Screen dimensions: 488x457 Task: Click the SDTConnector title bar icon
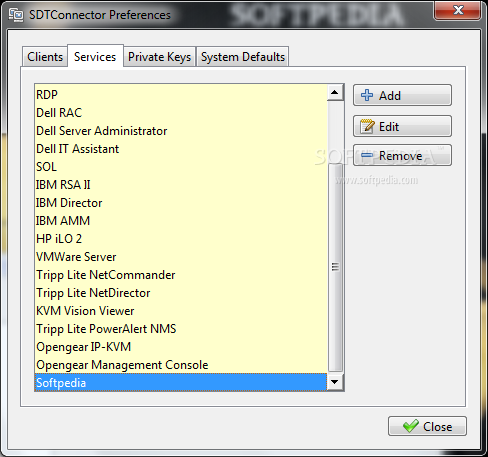click(16, 15)
